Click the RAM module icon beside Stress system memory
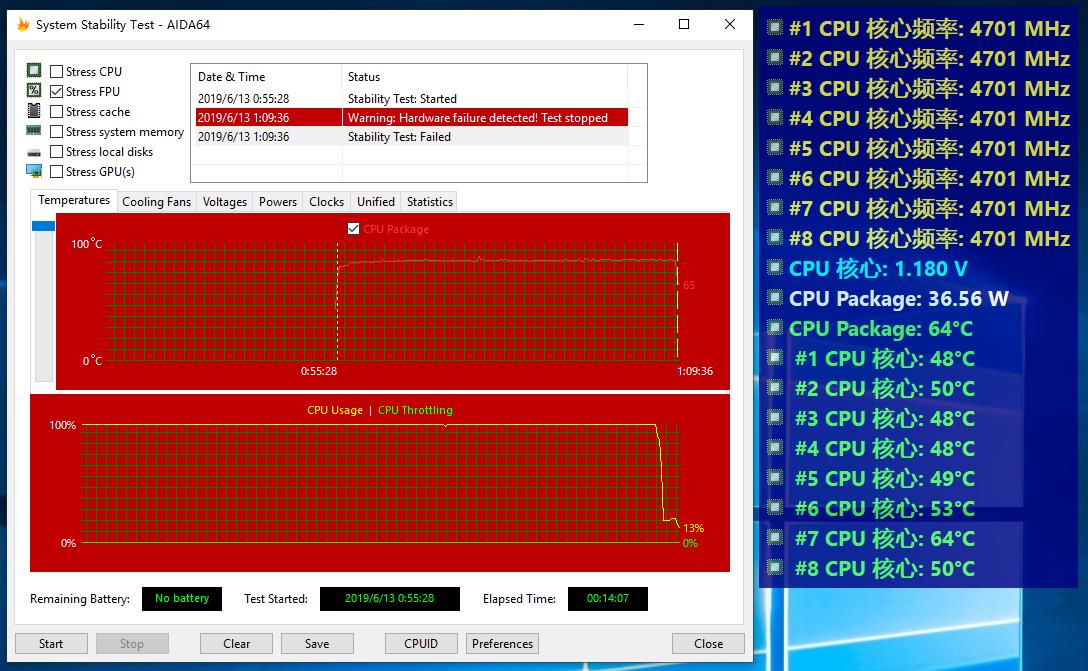Viewport: 1088px width, 671px height. 34,130
